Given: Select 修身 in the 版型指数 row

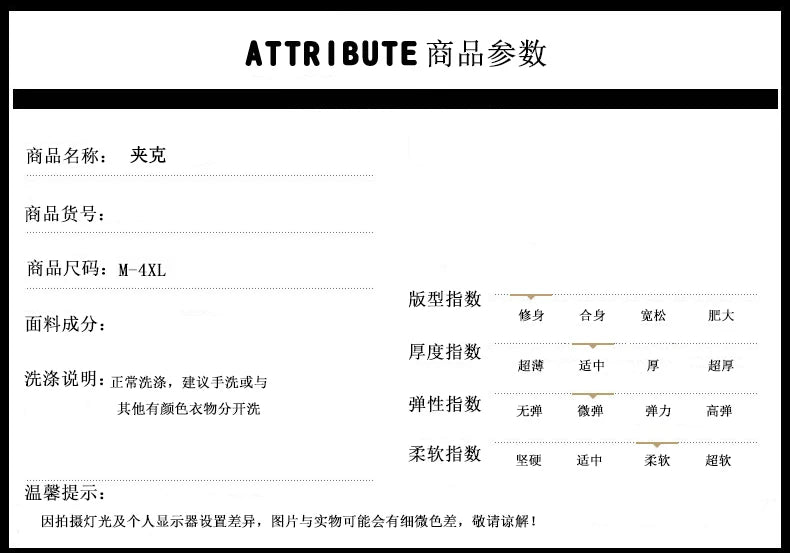Looking at the screenshot, I should click(x=531, y=315).
